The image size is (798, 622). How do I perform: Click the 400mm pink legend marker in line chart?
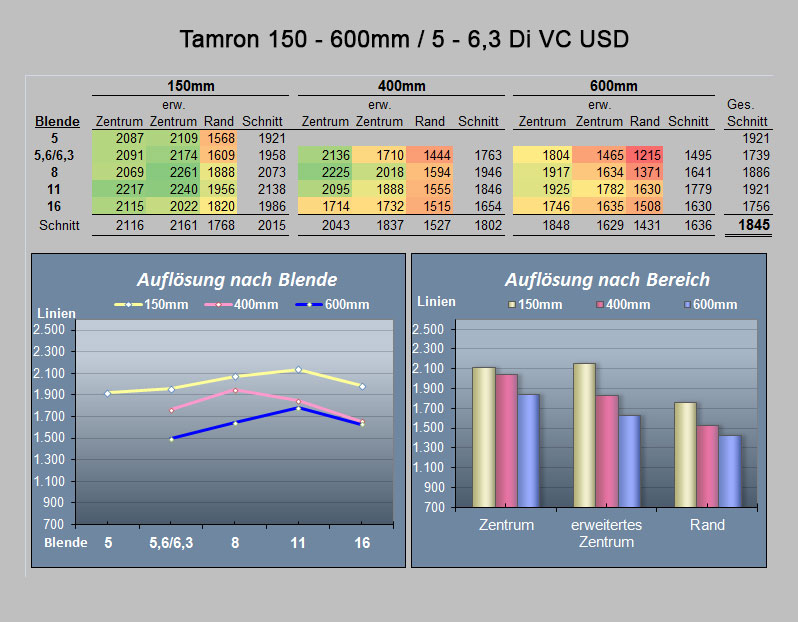coord(218,304)
